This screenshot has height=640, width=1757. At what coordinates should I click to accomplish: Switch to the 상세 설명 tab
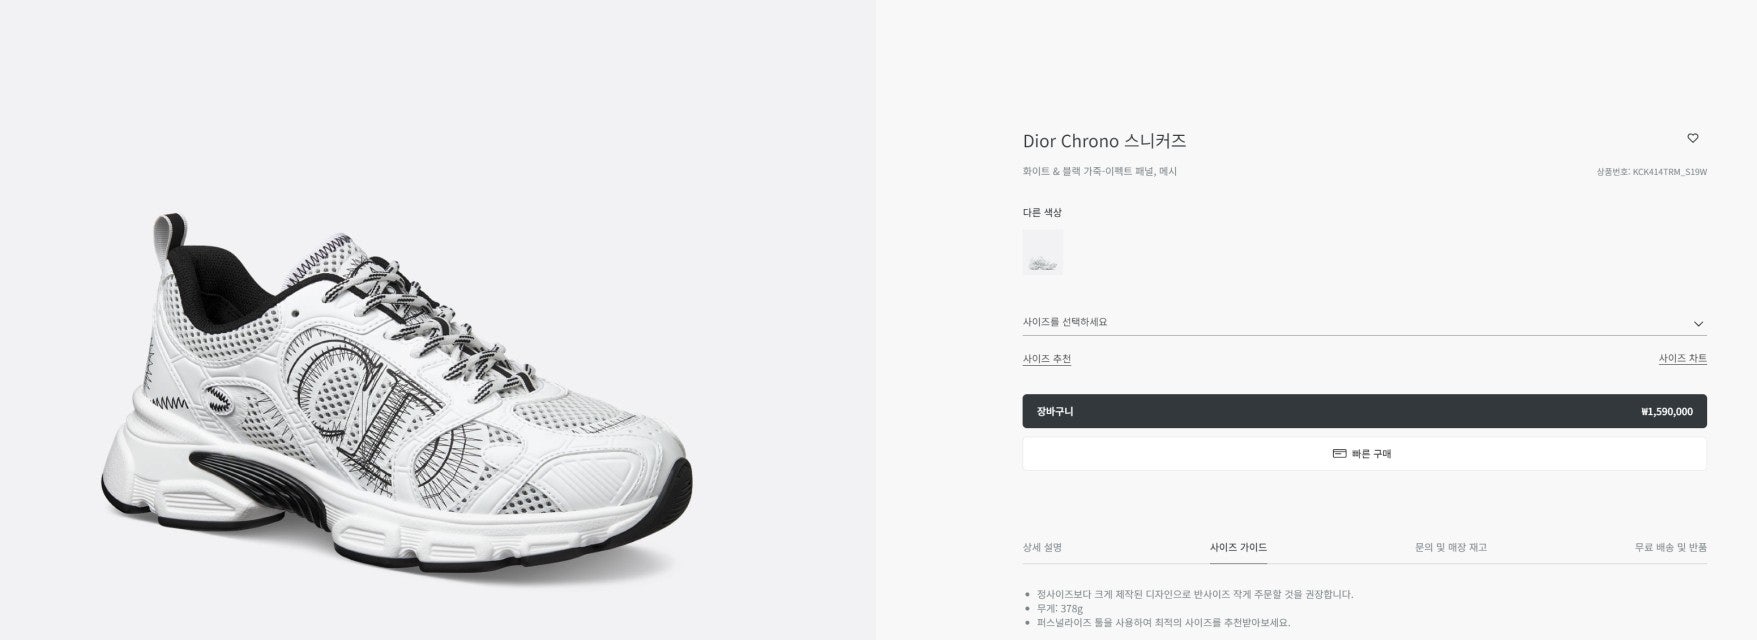(x=1042, y=547)
